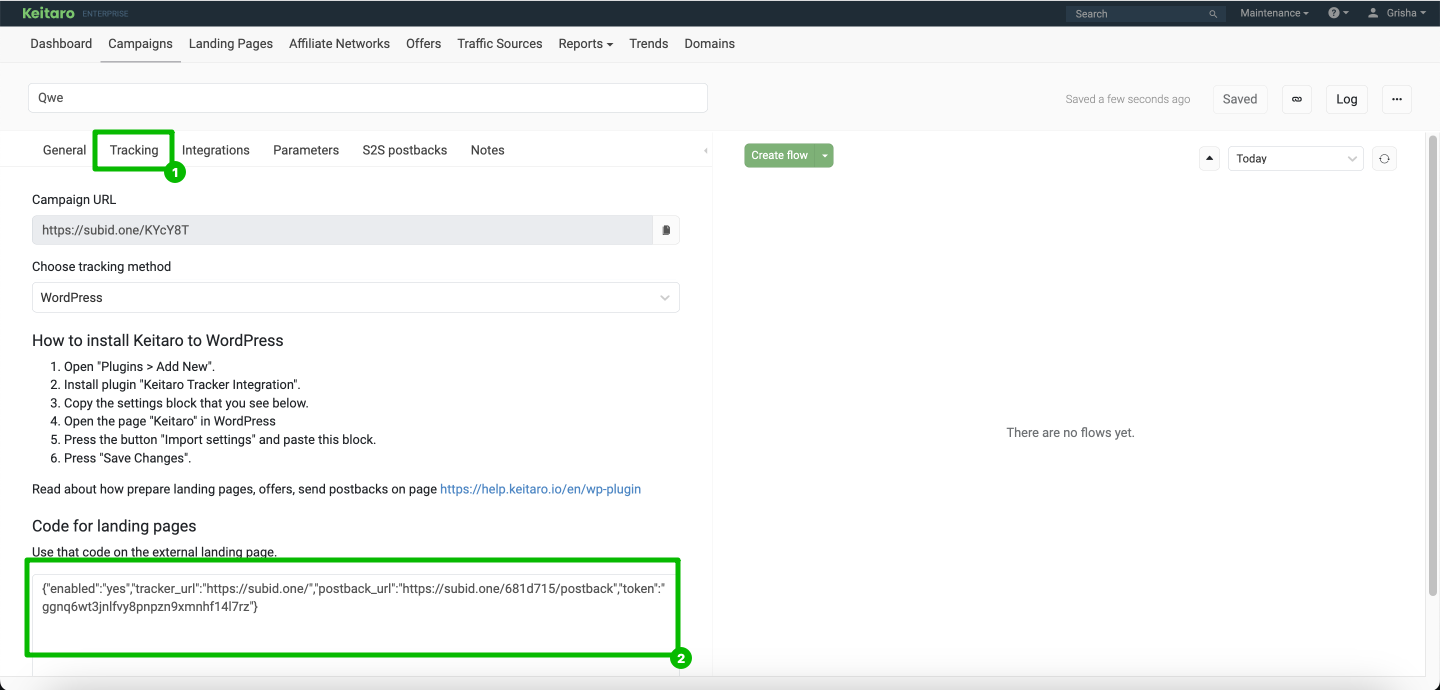Click the "Saved a few seconds ago" status text
This screenshot has width=1440, height=690.
tap(1128, 99)
